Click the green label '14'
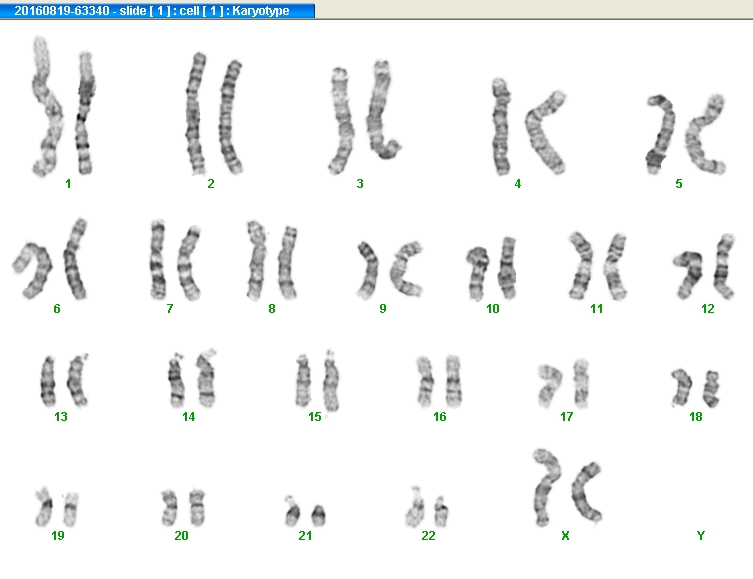753x579 pixels. (x=189, y=417)
